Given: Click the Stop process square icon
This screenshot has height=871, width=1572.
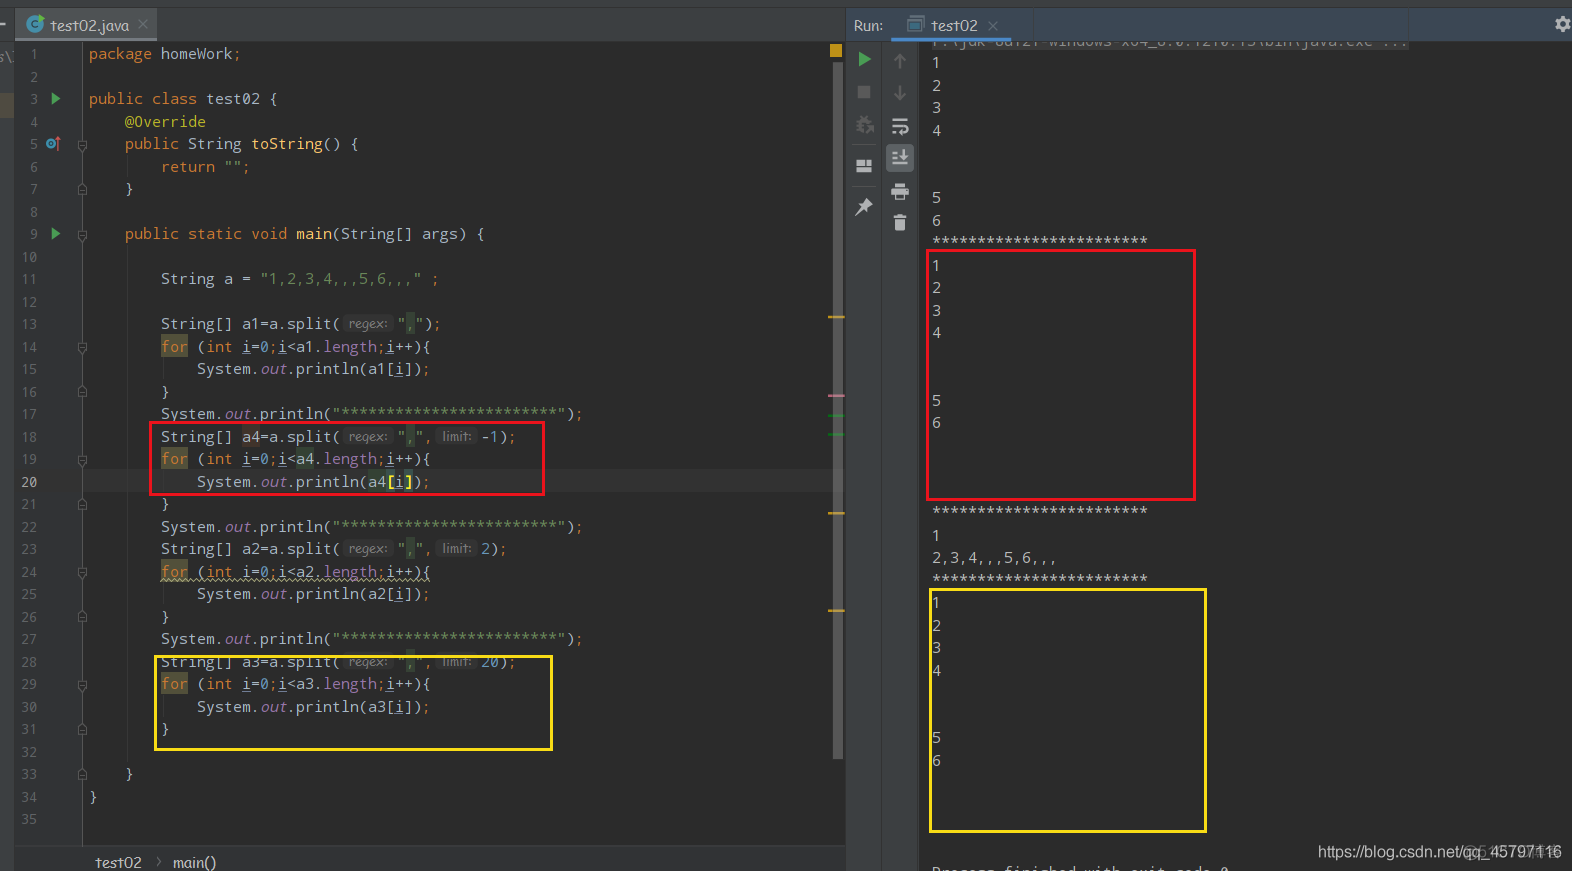Looking at the screenshot, I should [x=865, y=92].
